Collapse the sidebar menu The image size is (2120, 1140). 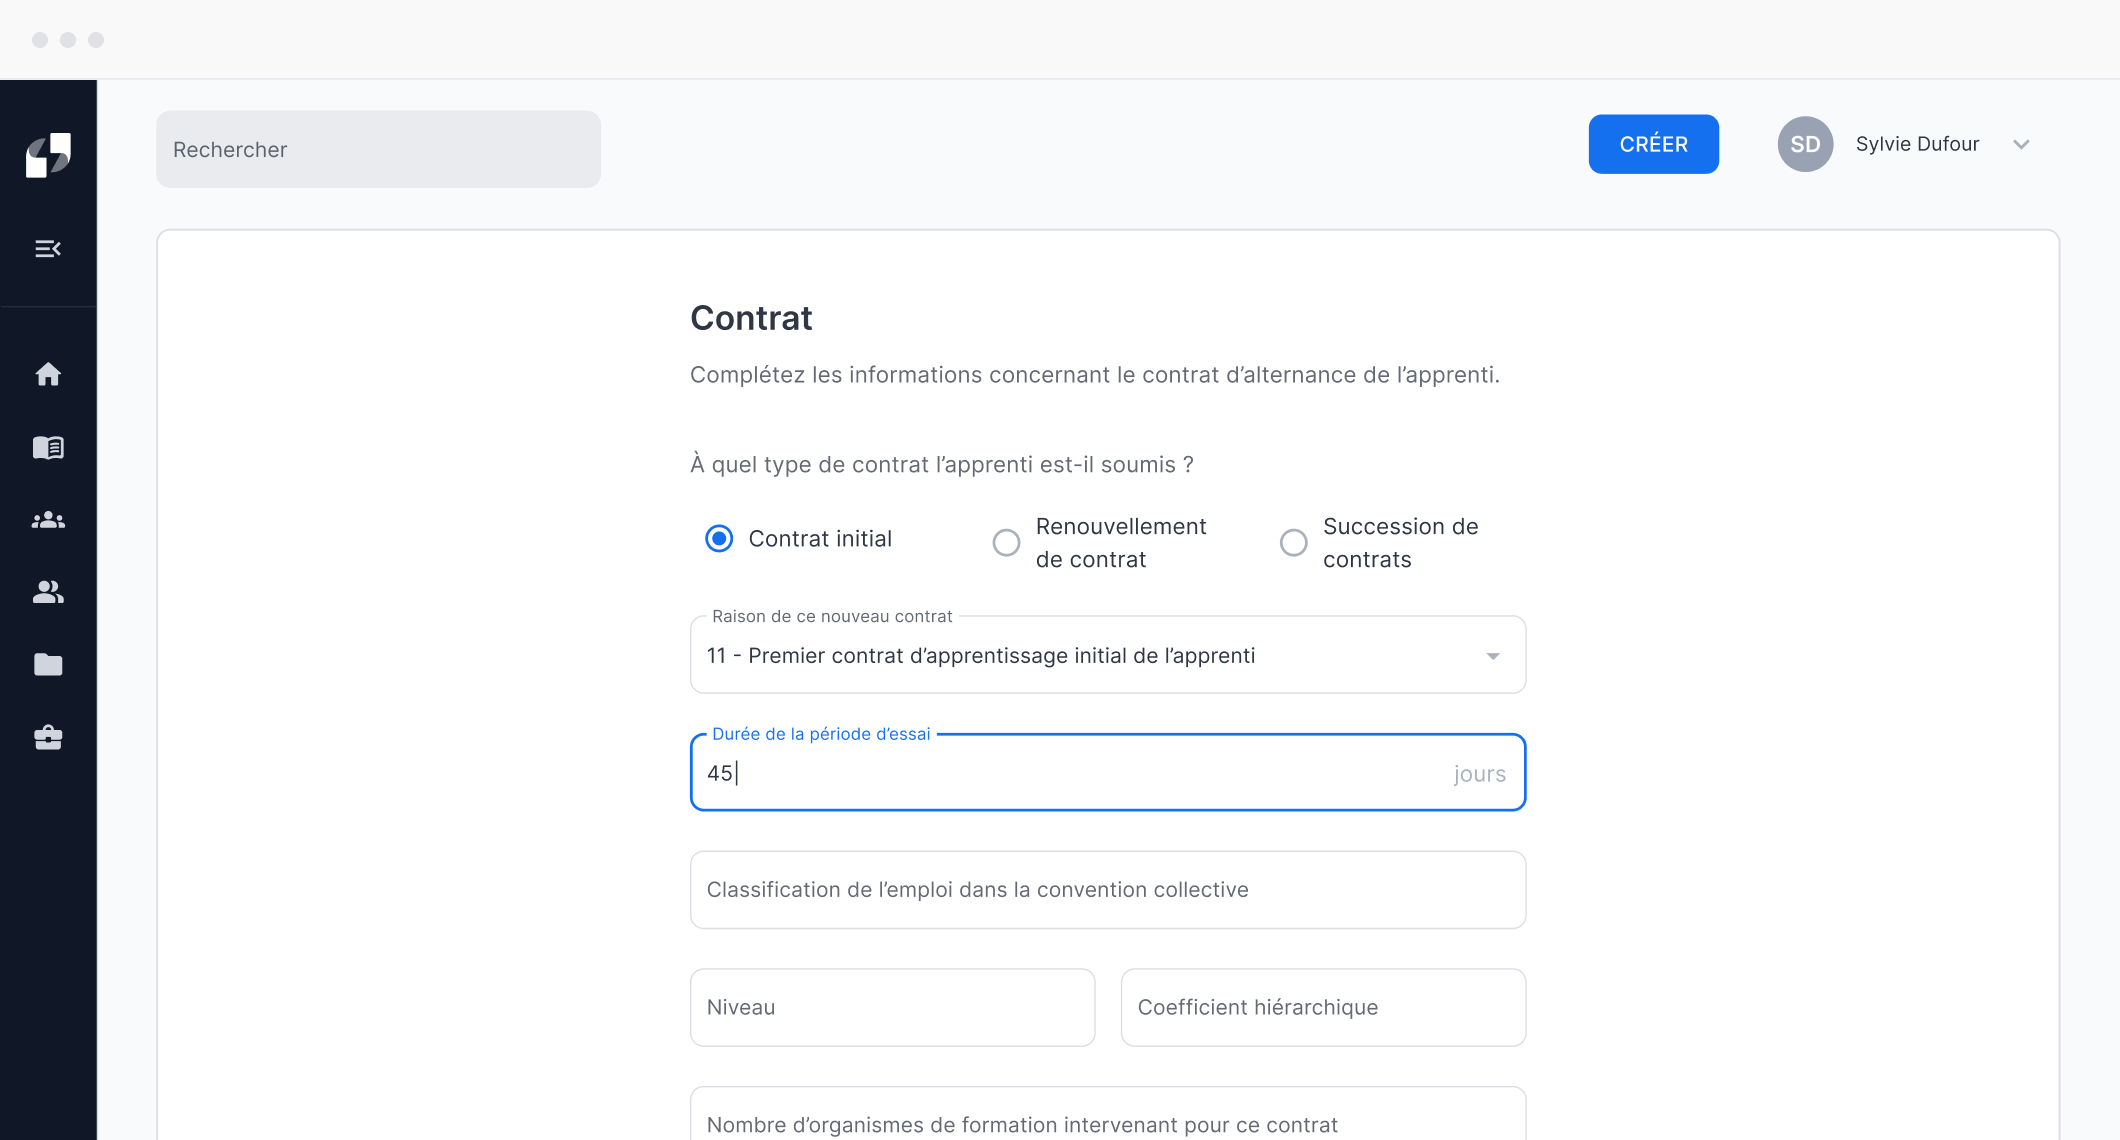coord(48,249)
